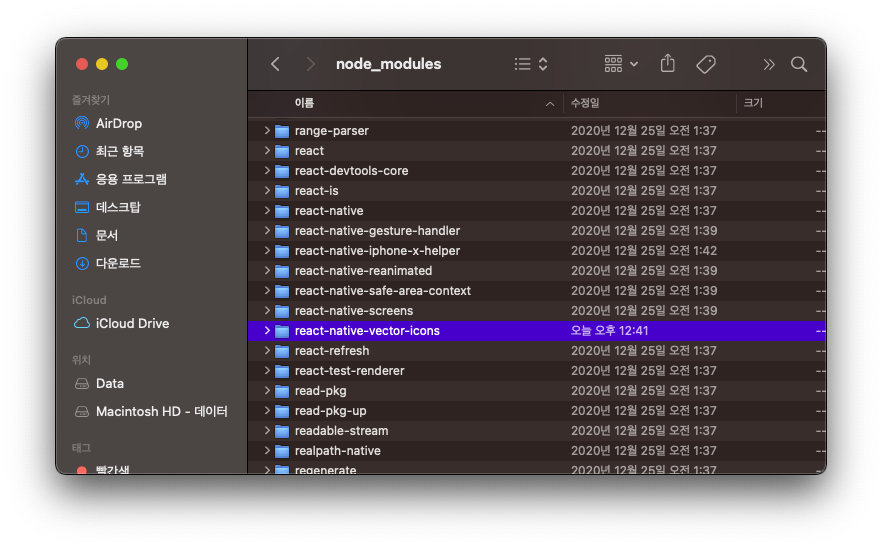Go back with the left arrow
The image size is (882, 548).
pyautogui.click(x=275, y=64)
